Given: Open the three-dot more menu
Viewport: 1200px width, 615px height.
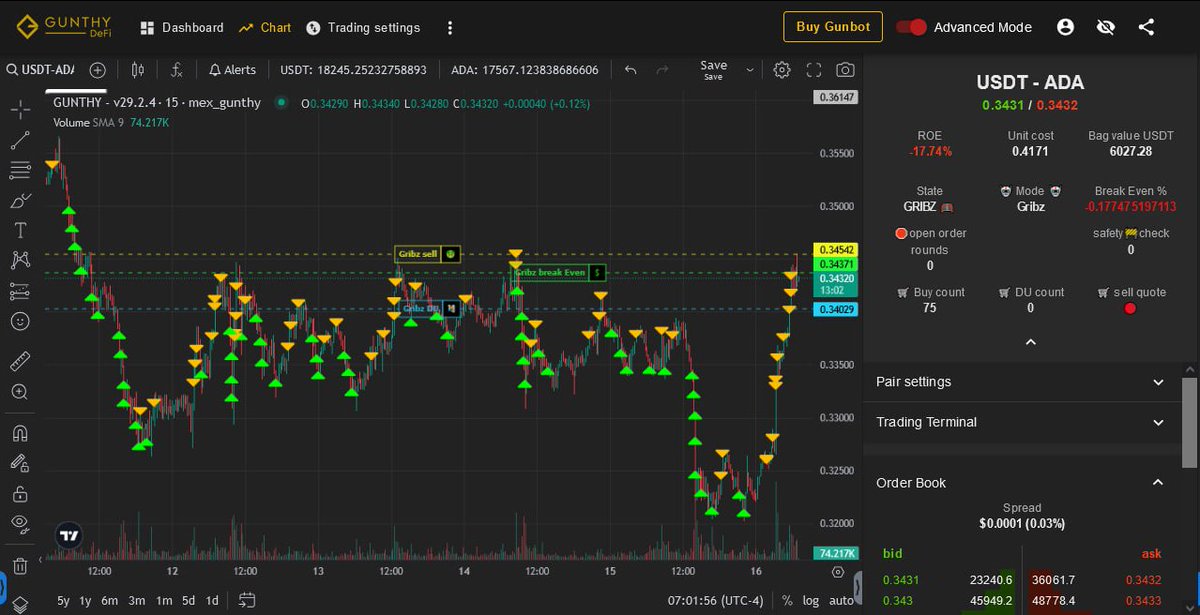Looking at the screenshot, I should pos(450,28).
